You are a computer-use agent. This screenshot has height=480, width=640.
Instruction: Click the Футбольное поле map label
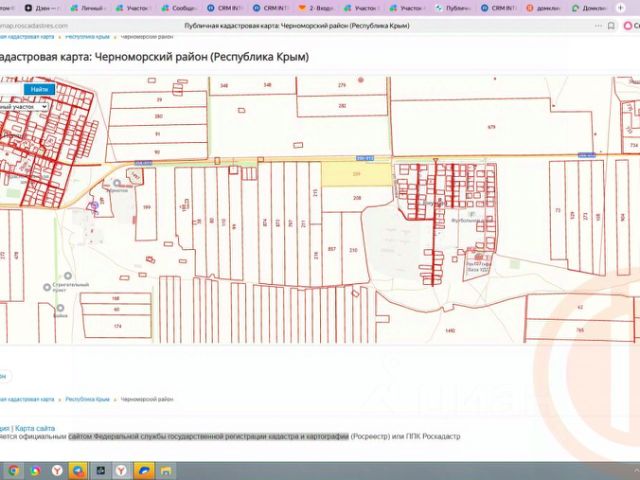click(x=472, y=220)
